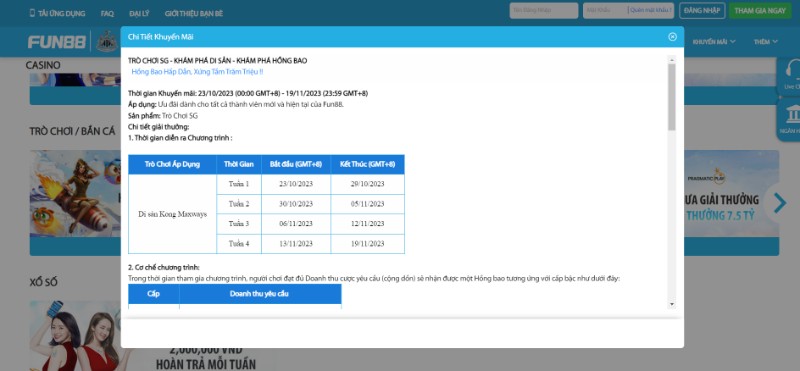Open Giới Thiệu Bạn Bè link
This screenshot has width=800, height=371.
click(194, 13)
